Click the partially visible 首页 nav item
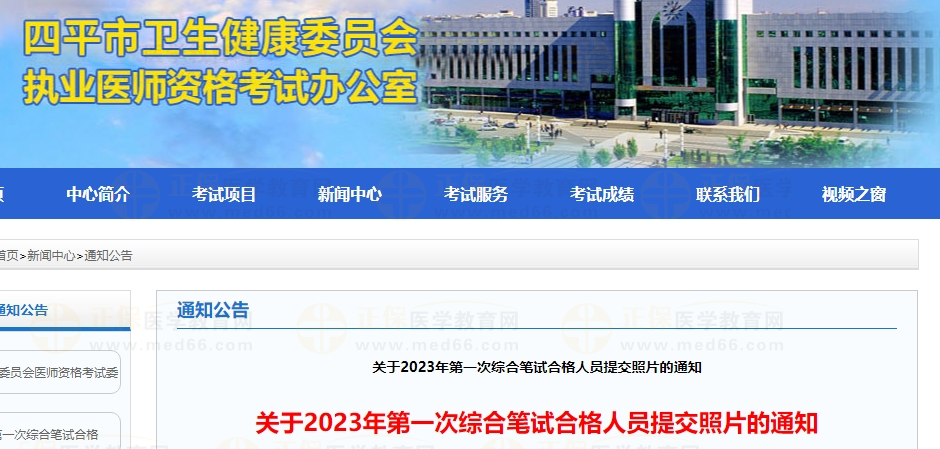The width and height of the screenshot is (940, 449). [x=2, y=195]
